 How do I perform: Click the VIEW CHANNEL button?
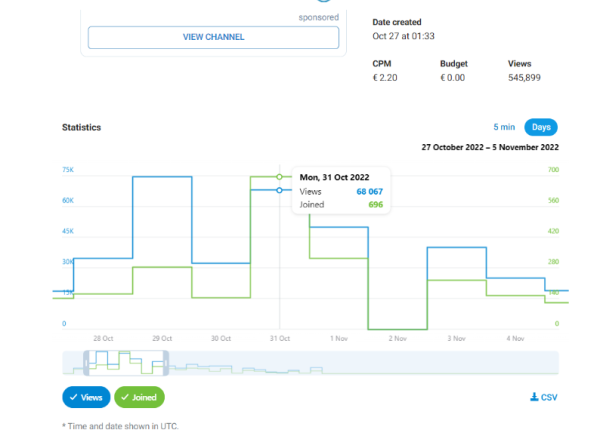point(213,37)
